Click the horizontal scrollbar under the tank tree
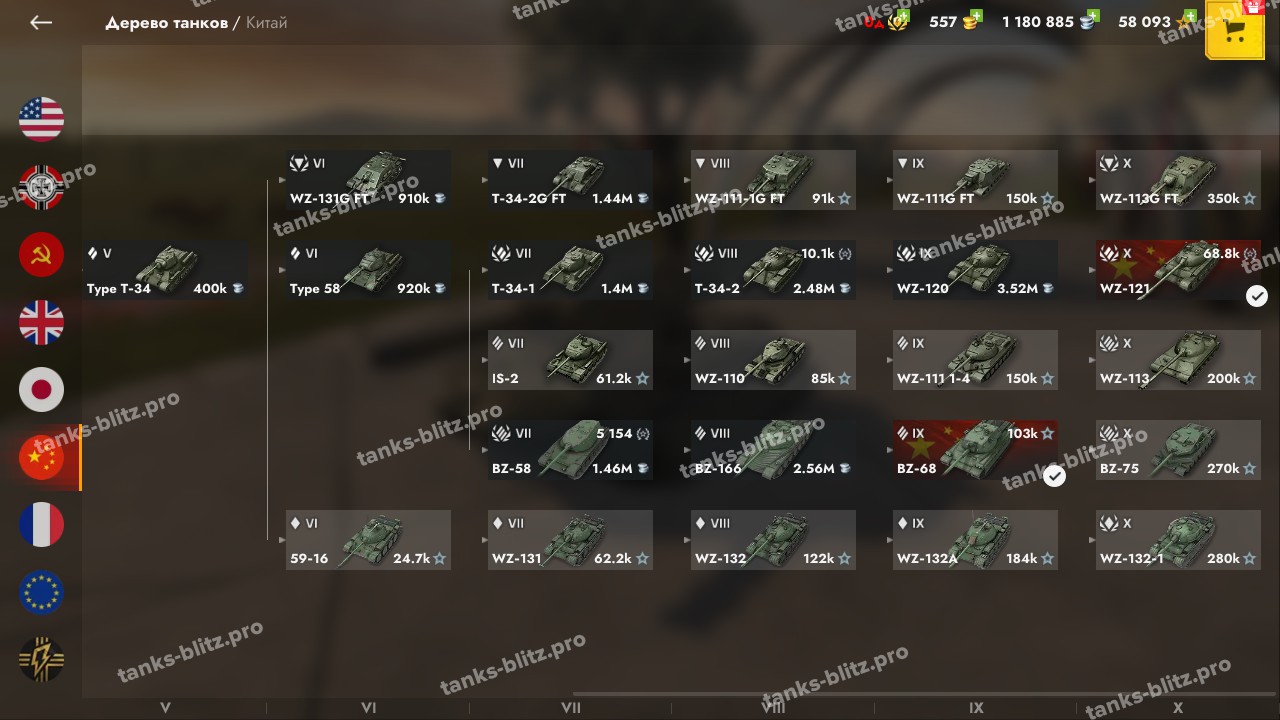Viewport: 1280px width, 720px height. [x=926, y=693]
